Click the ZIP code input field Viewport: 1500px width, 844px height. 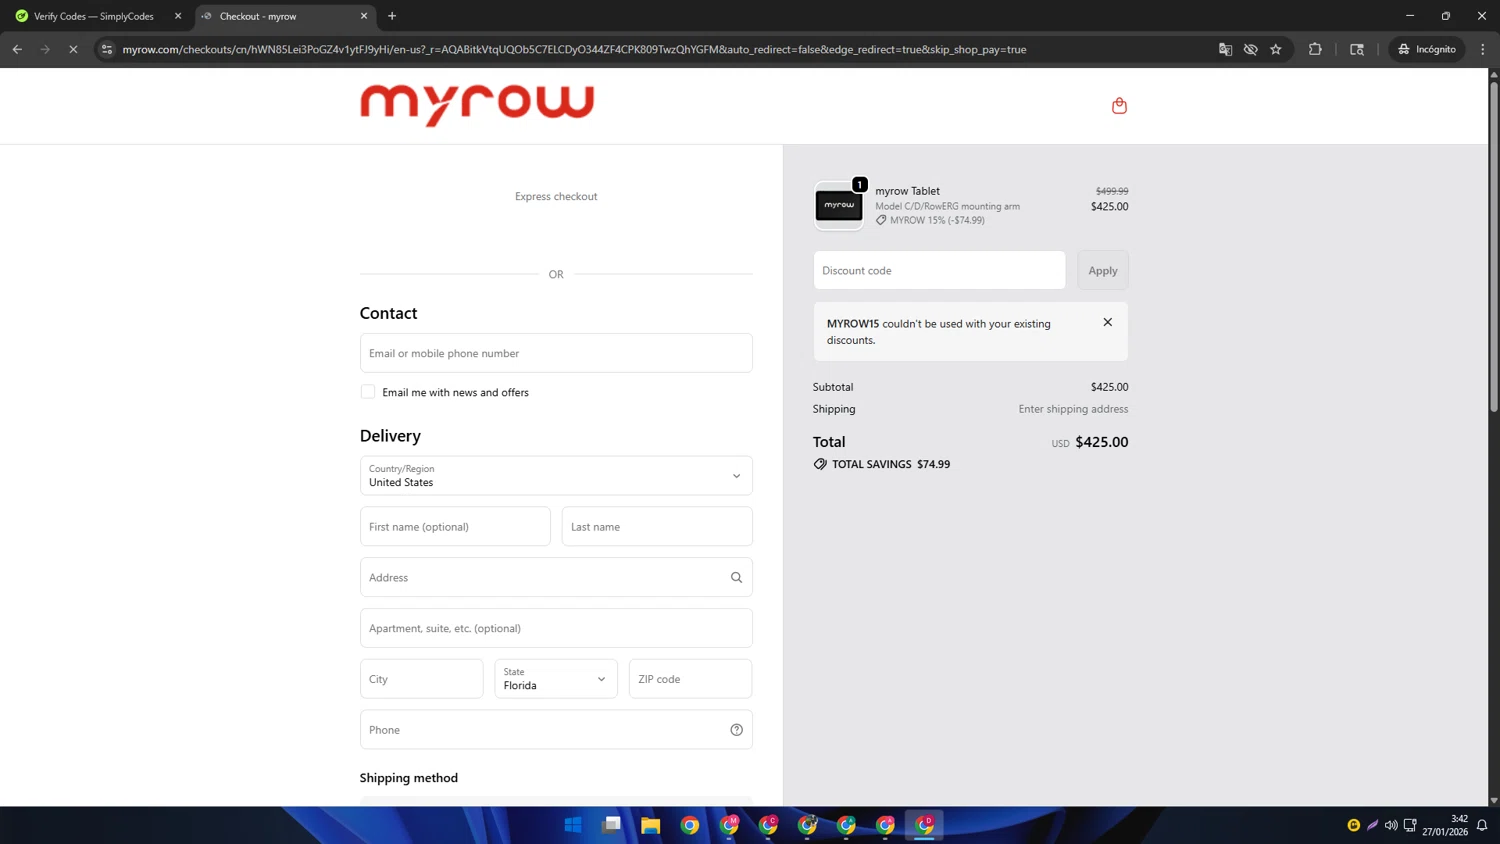(690, 679)
